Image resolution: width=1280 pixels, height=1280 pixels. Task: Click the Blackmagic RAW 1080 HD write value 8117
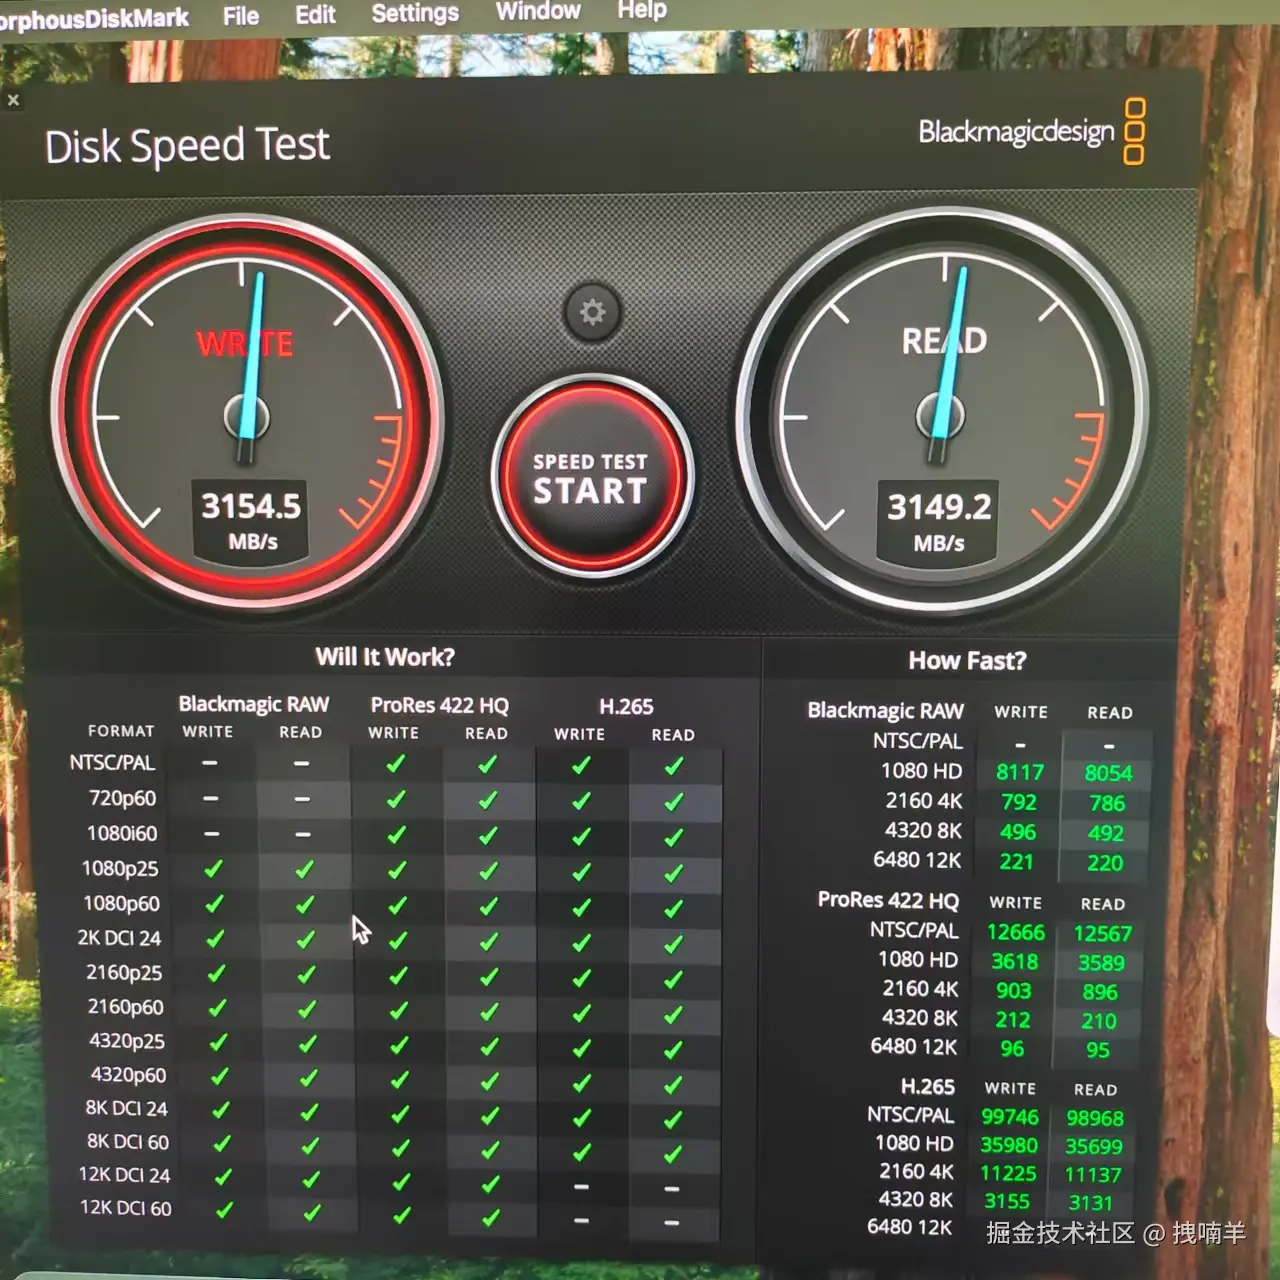coord(1019,772)
